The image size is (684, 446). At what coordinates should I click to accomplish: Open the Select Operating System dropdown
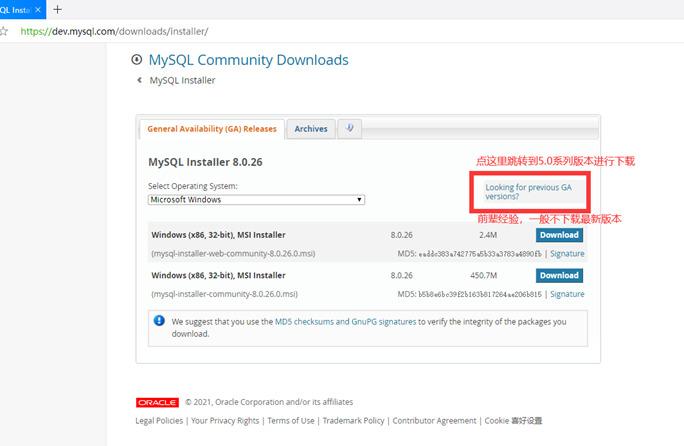(x=256, y=199)
